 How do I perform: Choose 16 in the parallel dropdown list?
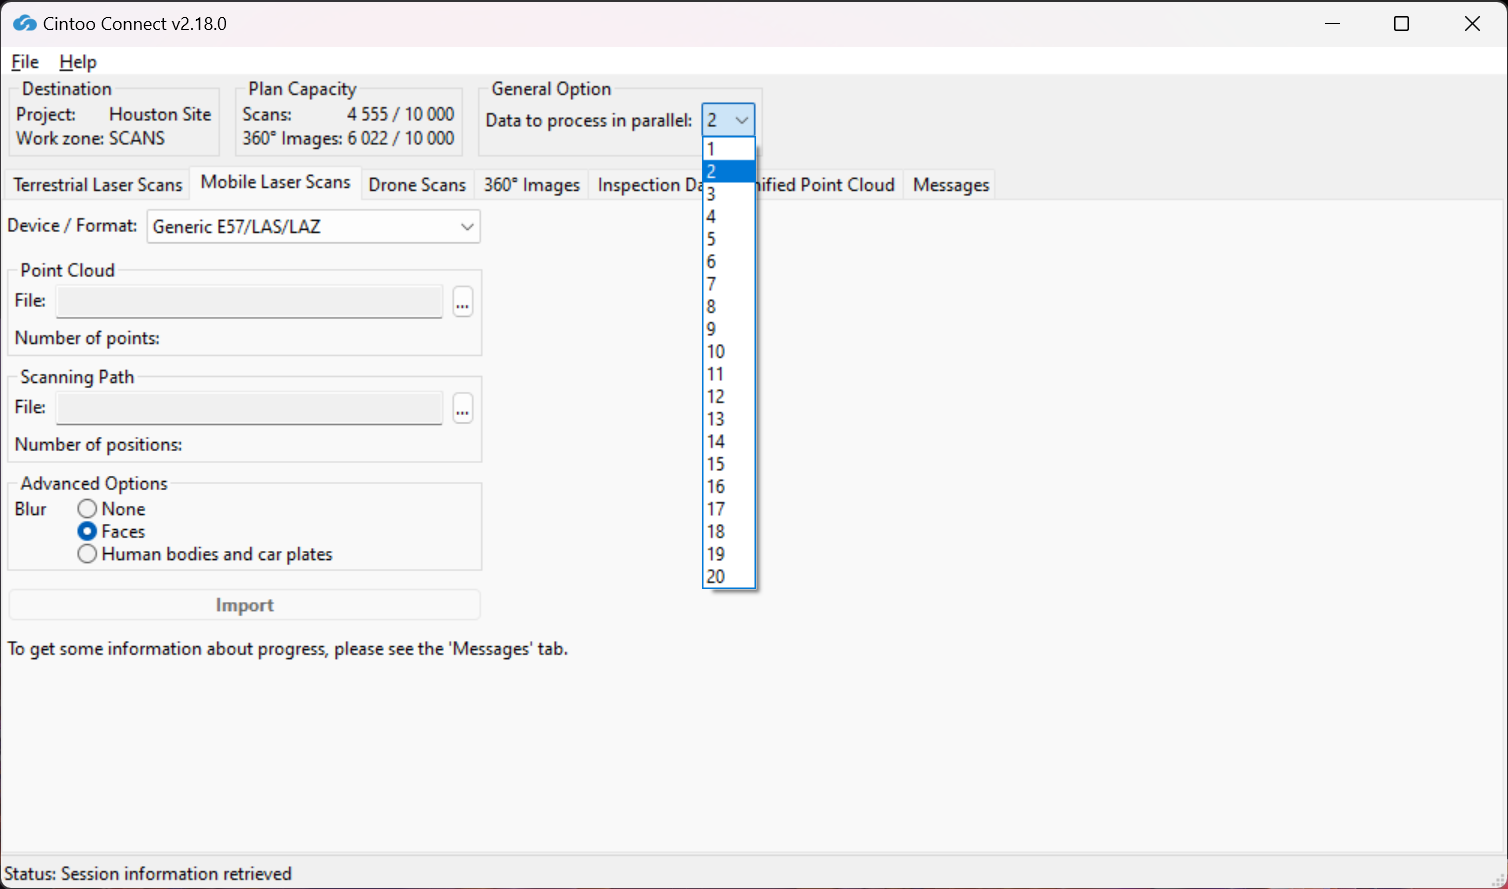[729, 487]
